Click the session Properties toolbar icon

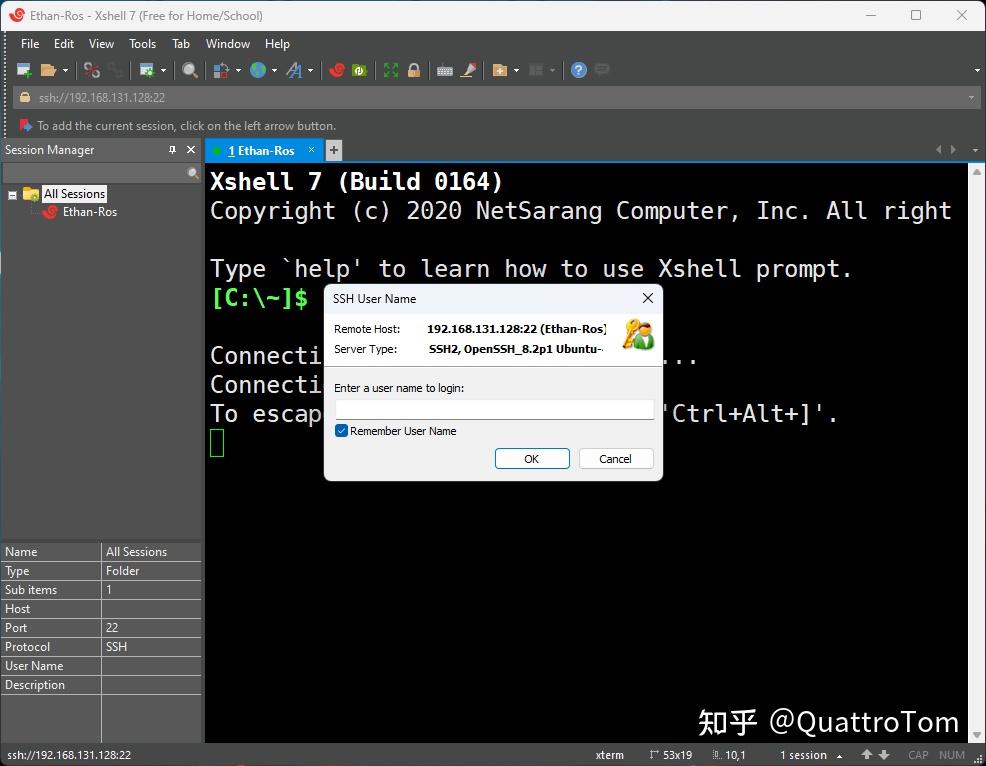[147, 70]
